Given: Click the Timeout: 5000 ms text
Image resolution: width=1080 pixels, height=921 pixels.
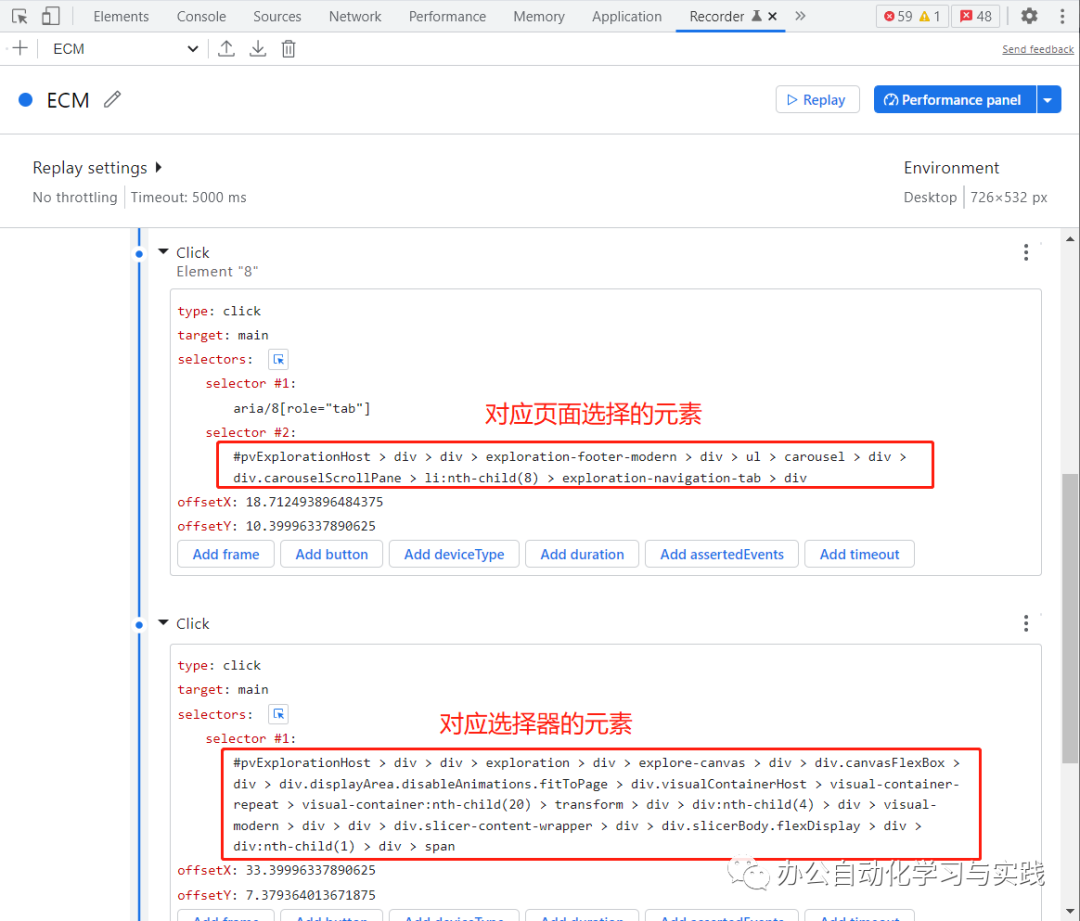Looking at the screenshot, I should click(x=189, y=198).
